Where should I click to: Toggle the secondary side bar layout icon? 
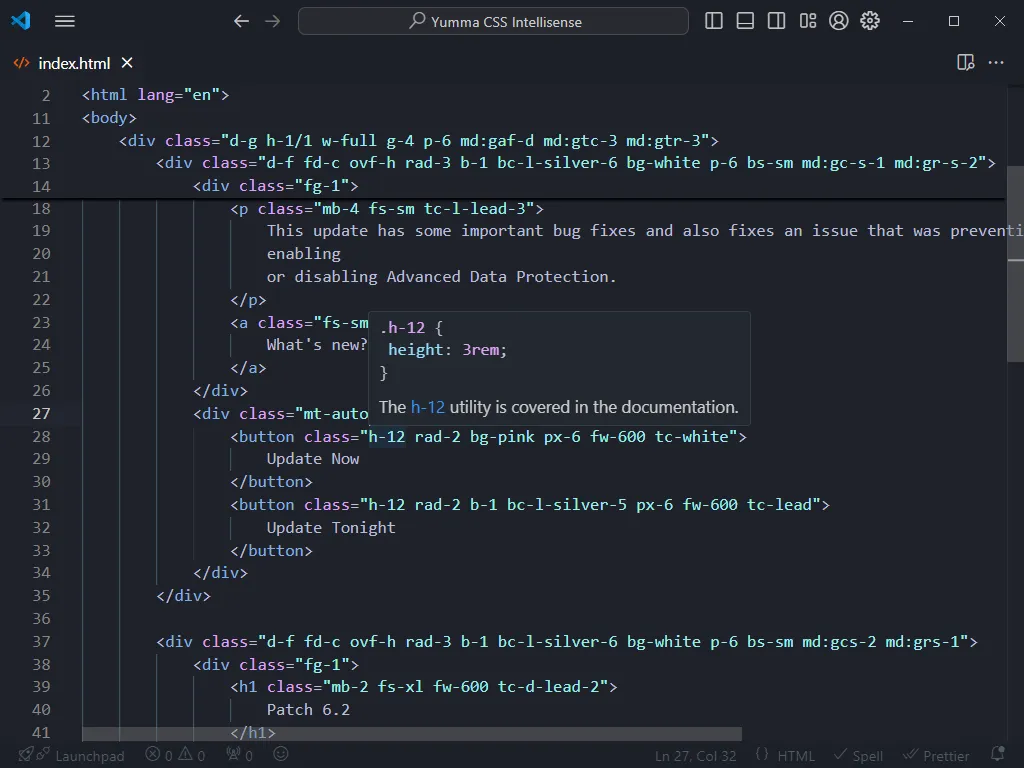pos(776,22)
